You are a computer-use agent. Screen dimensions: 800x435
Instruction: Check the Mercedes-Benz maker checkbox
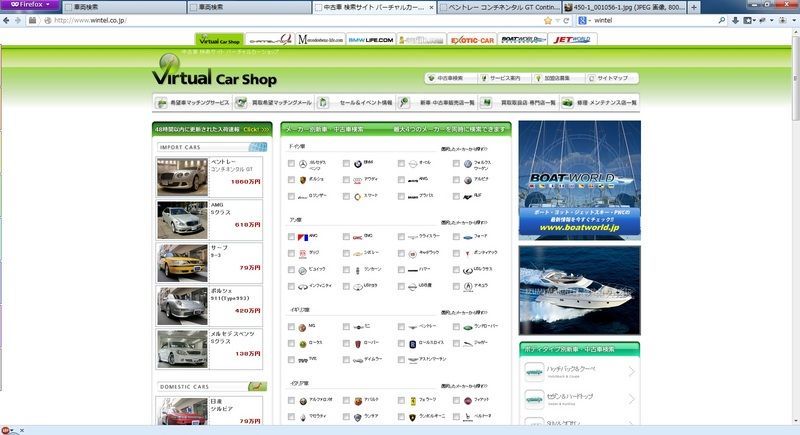coord(291,163)
